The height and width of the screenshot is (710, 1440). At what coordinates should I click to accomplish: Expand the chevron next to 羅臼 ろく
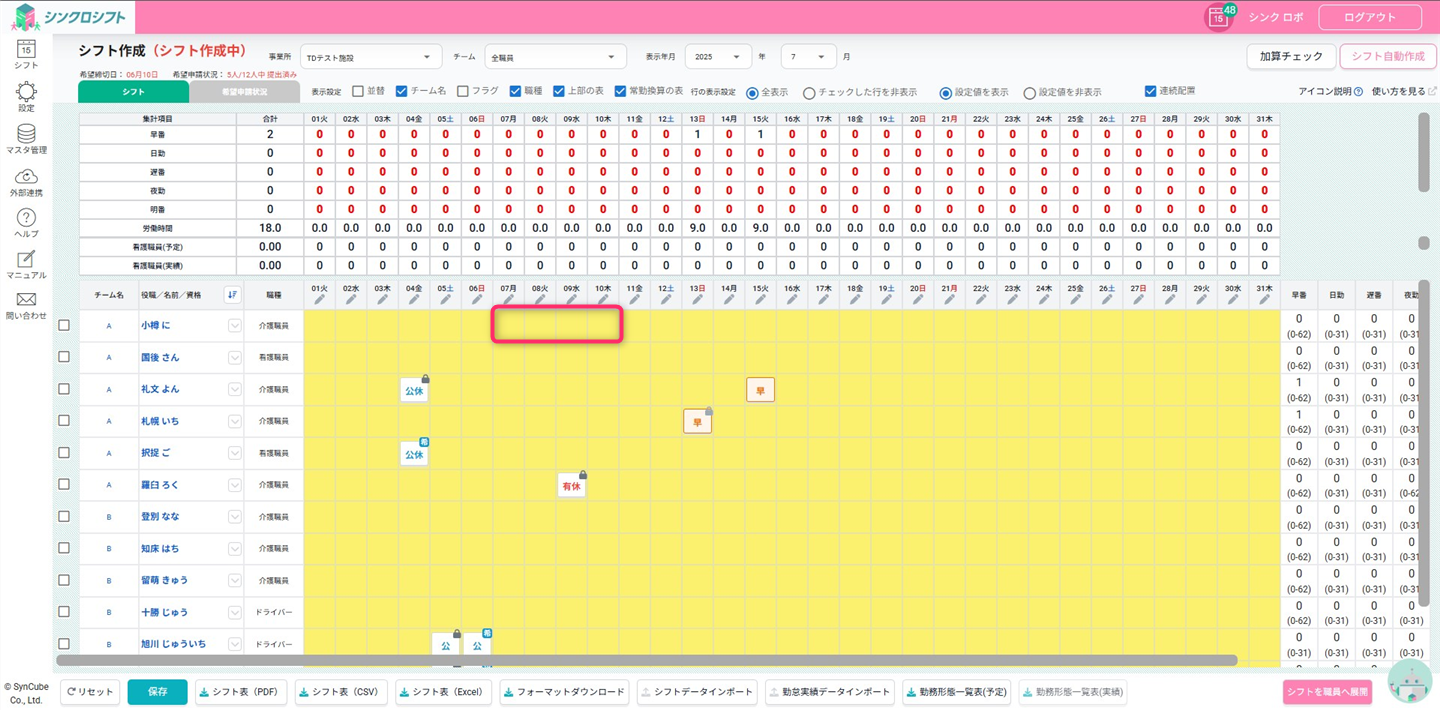[234, 485]
